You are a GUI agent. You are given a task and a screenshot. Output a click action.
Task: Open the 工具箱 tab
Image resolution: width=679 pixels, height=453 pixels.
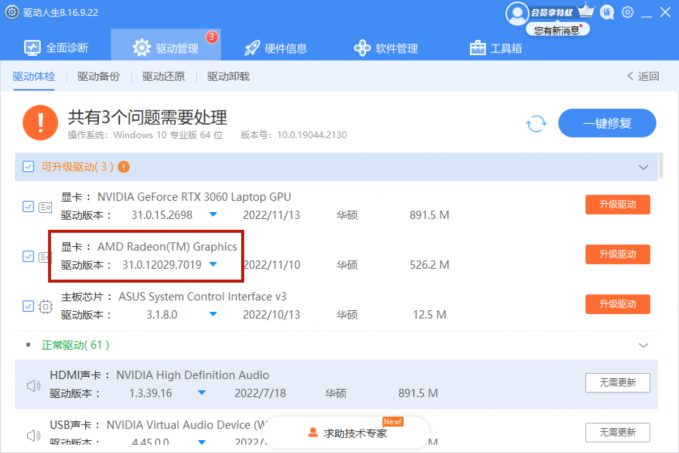[496, 48]
